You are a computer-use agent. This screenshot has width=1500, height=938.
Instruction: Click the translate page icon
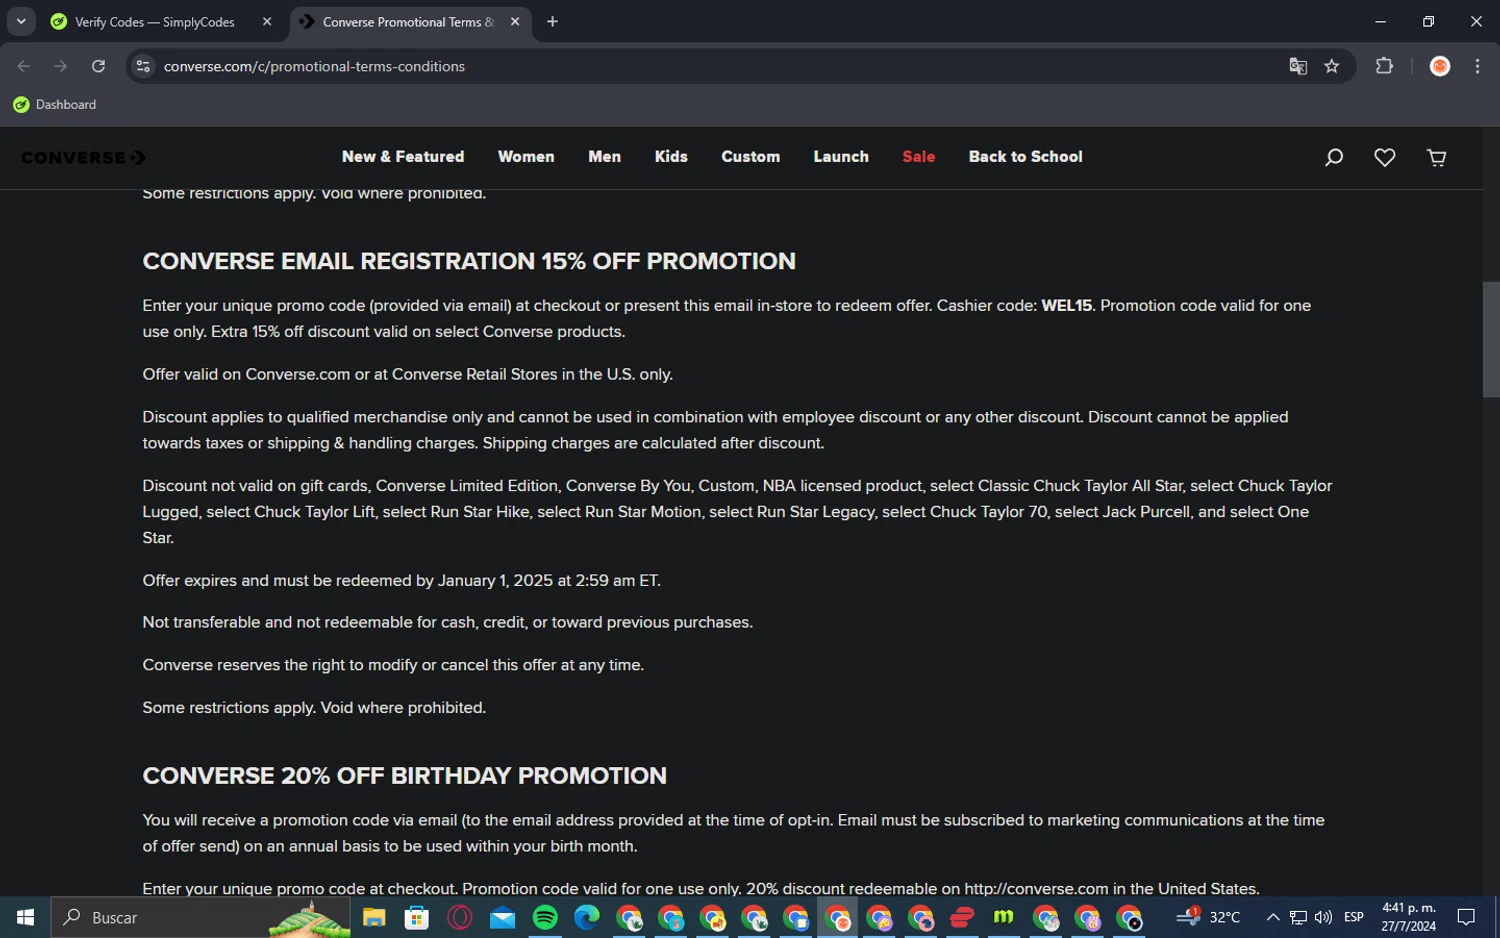1298,66
